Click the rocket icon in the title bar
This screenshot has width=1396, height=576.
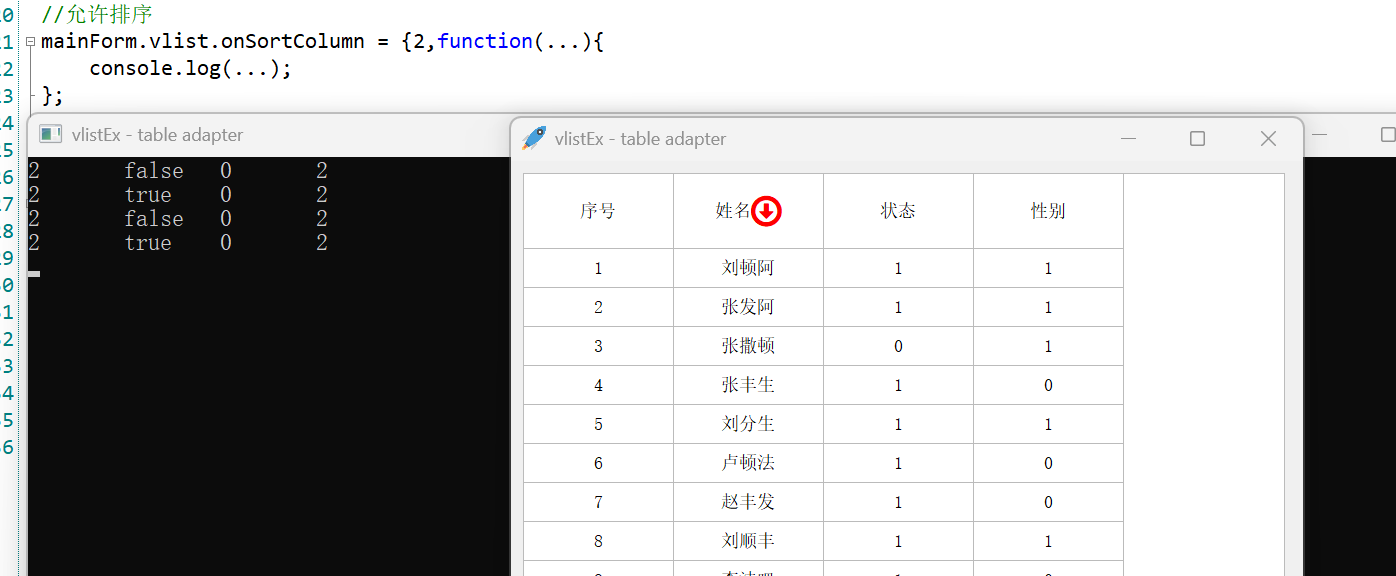[x=535, y=138]
